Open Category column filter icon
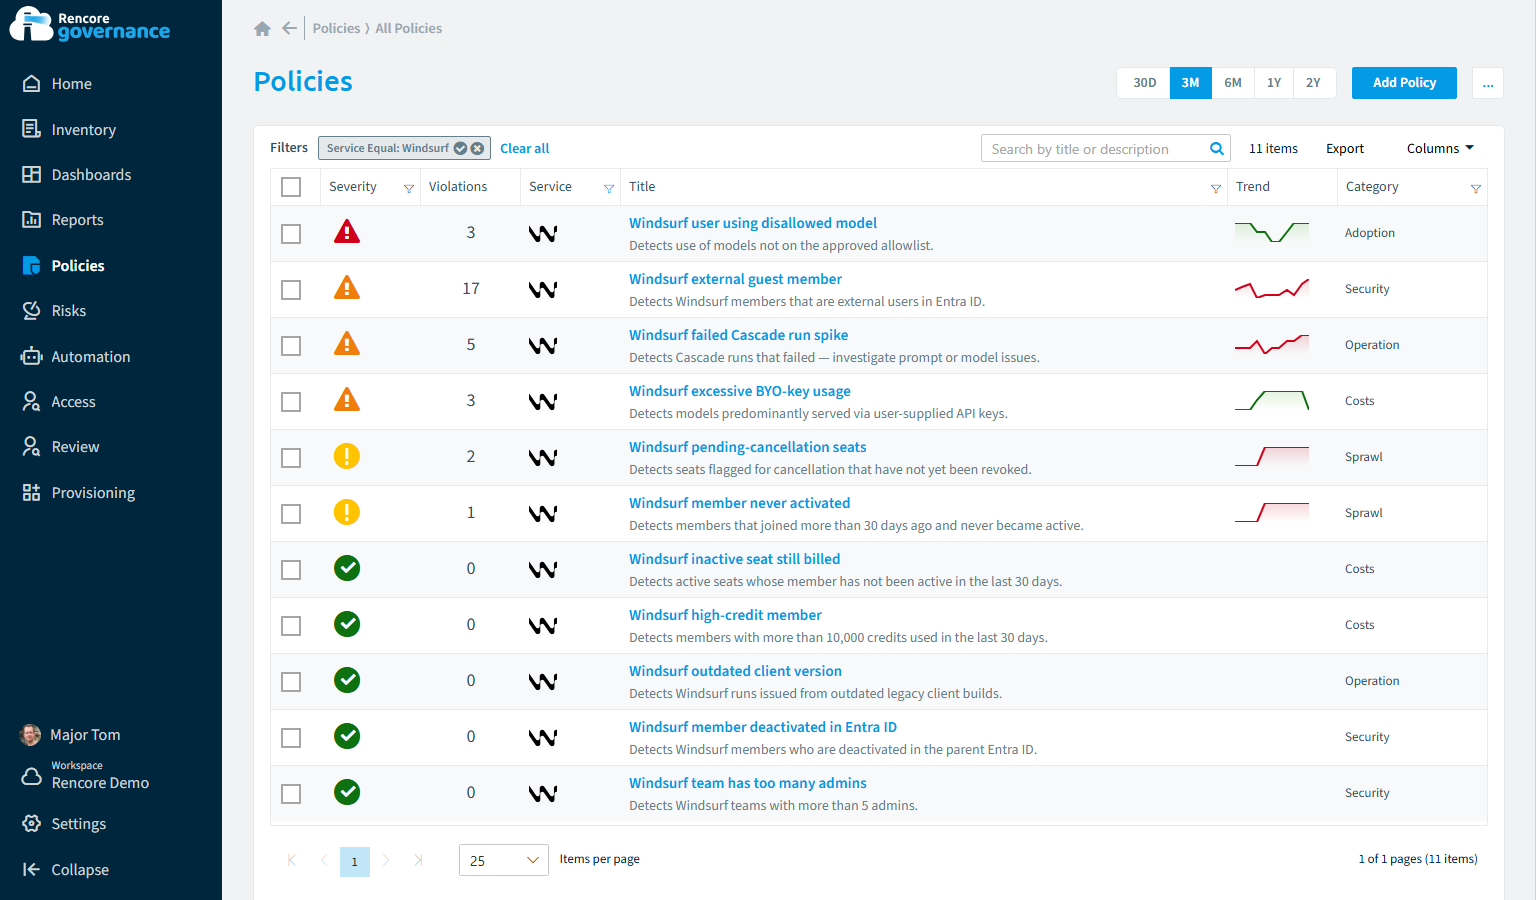Screen dimensions: 1536x900 pyautogui.click(x=1475, y=188)
